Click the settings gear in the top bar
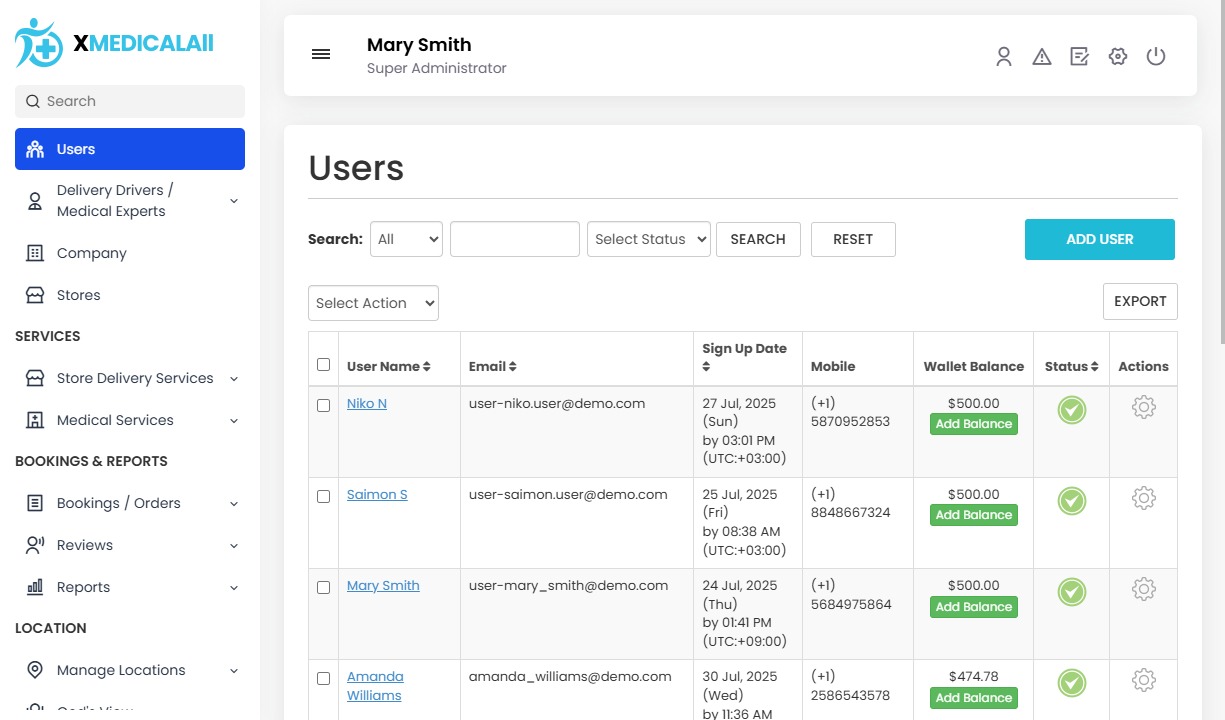This screenshot has width=1225, height=720. pyautogui.click(x=1117, y=56)
